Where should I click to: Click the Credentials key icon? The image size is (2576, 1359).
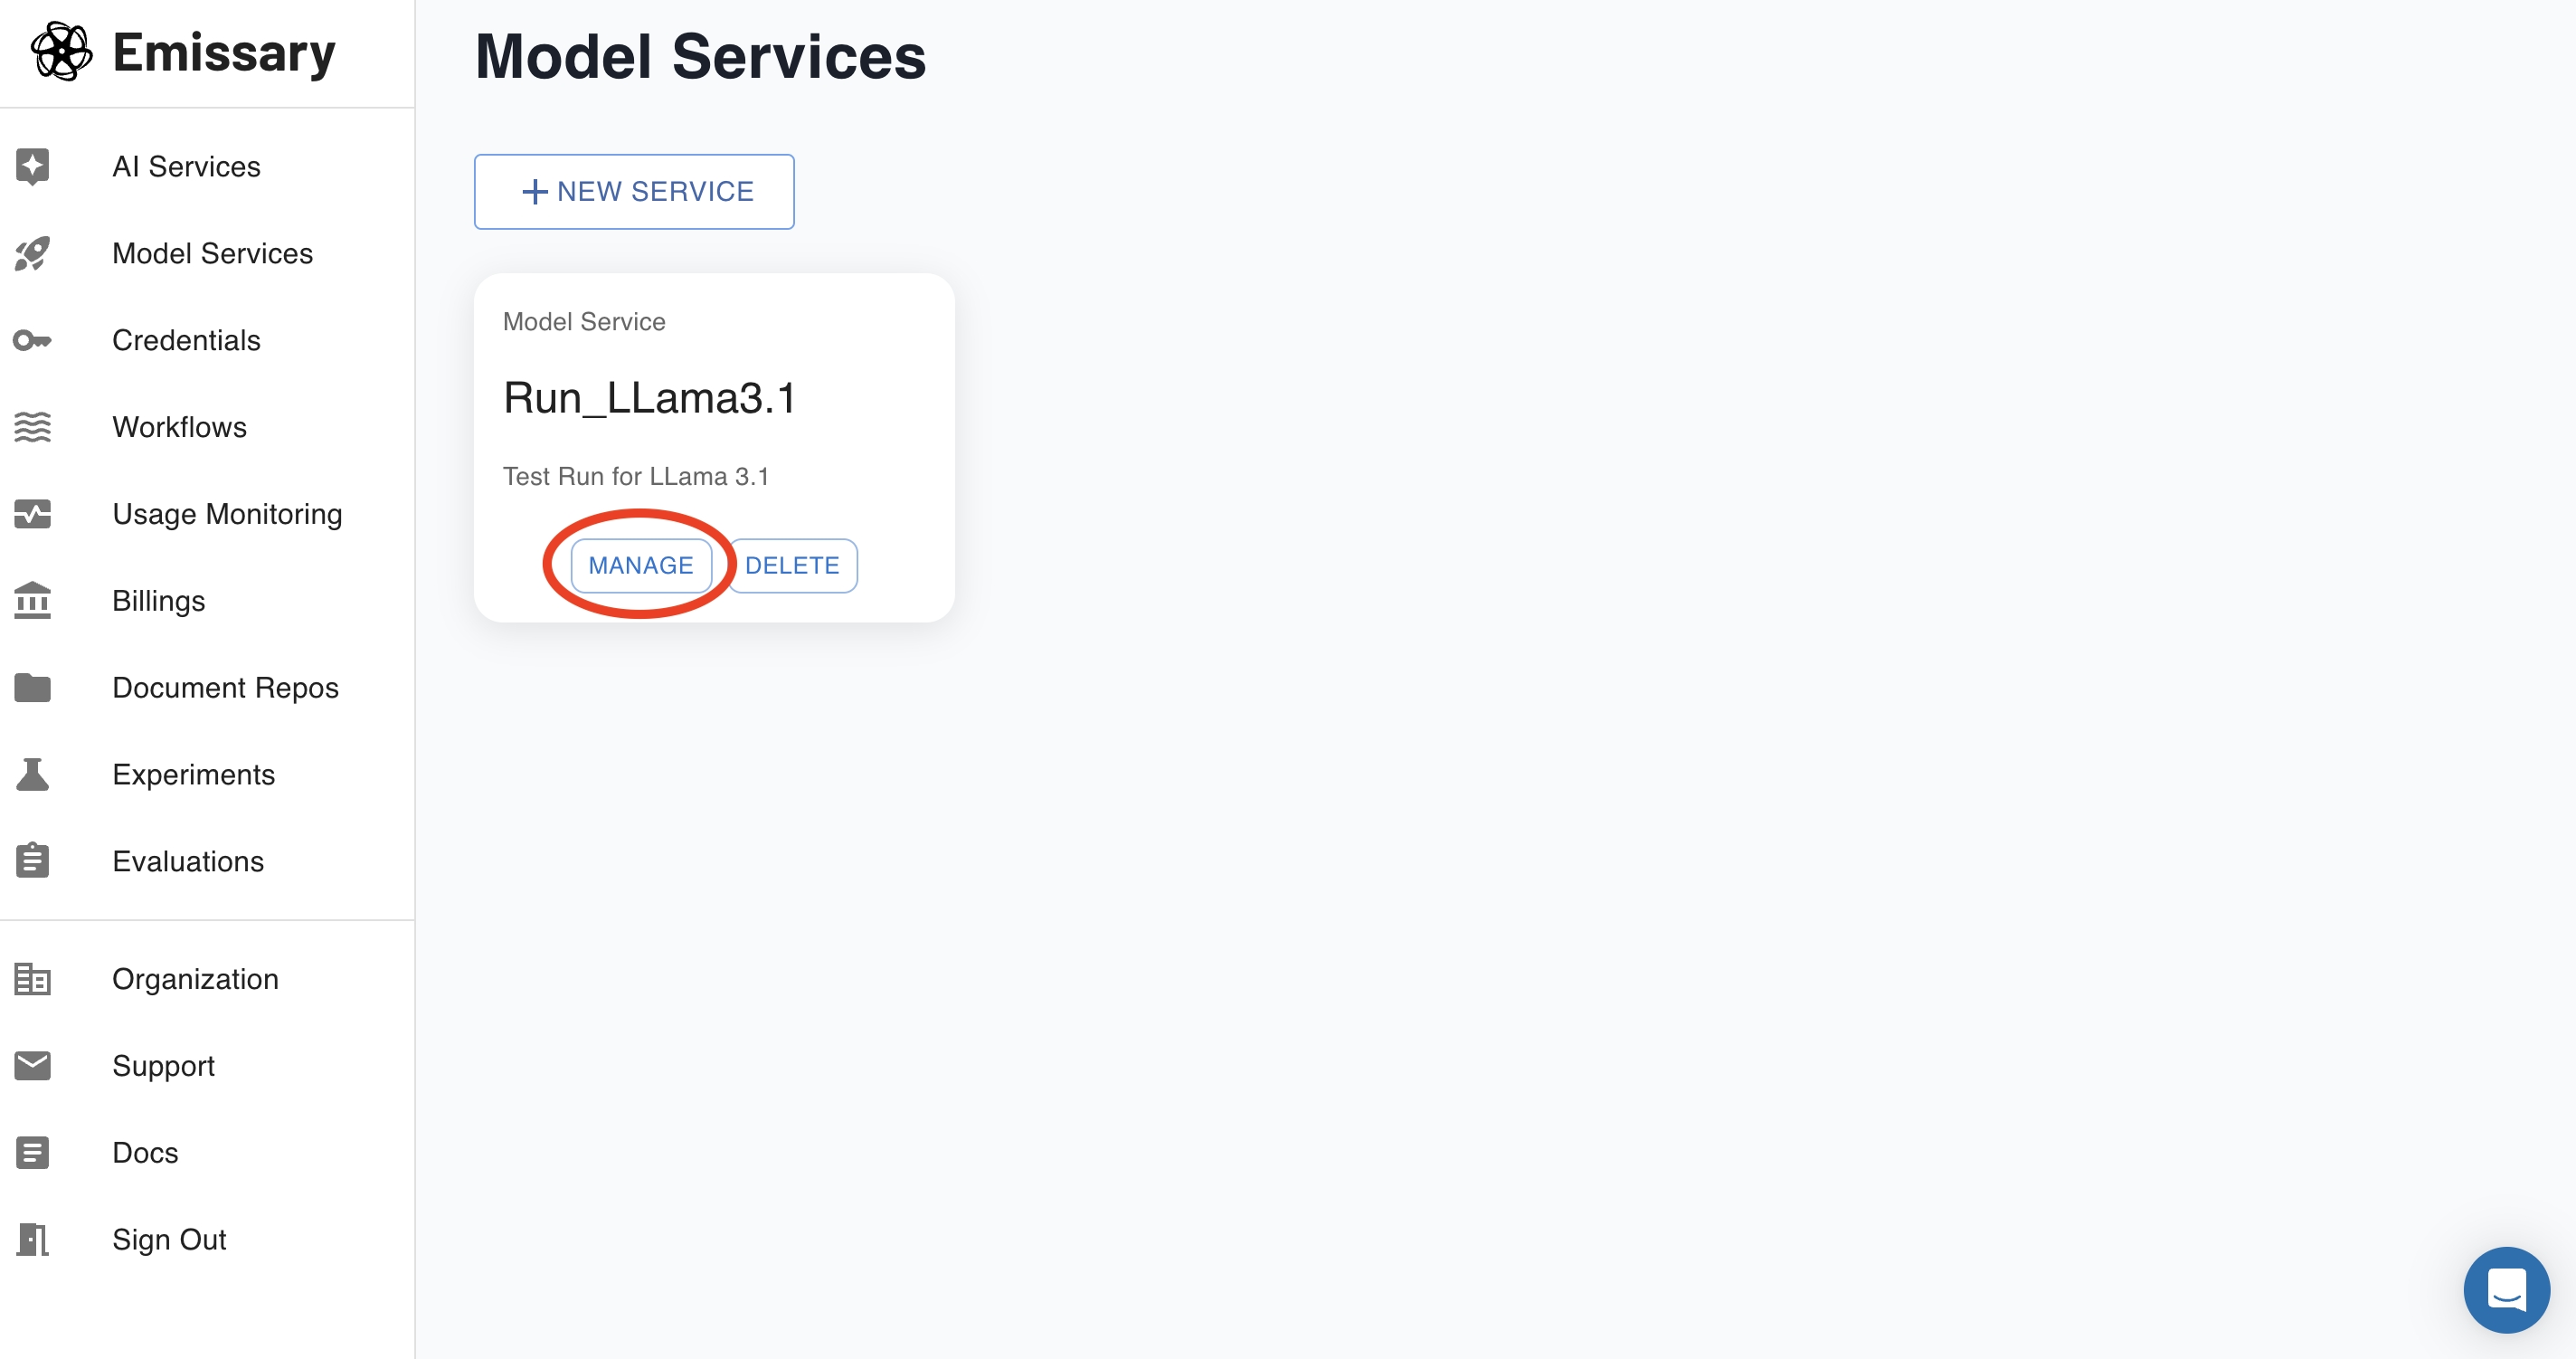(32, 340)
